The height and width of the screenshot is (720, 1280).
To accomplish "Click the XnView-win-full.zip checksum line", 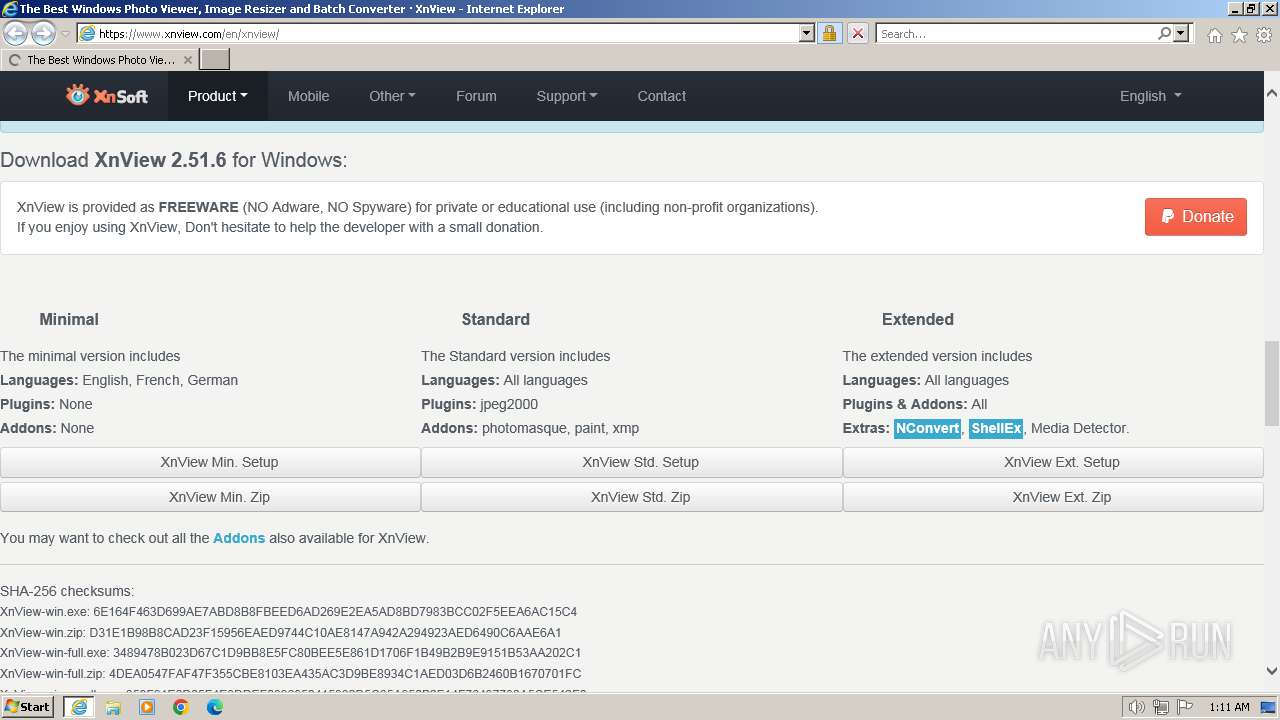I will pyautogui.click(x=291, y=674).
